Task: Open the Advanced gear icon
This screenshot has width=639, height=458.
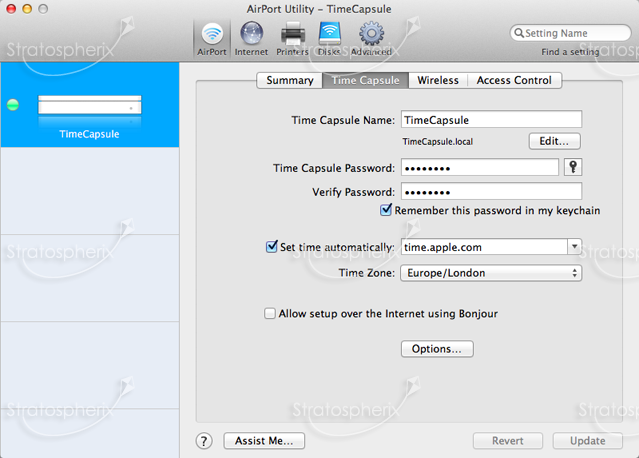Action: click(x=371, y=39)
